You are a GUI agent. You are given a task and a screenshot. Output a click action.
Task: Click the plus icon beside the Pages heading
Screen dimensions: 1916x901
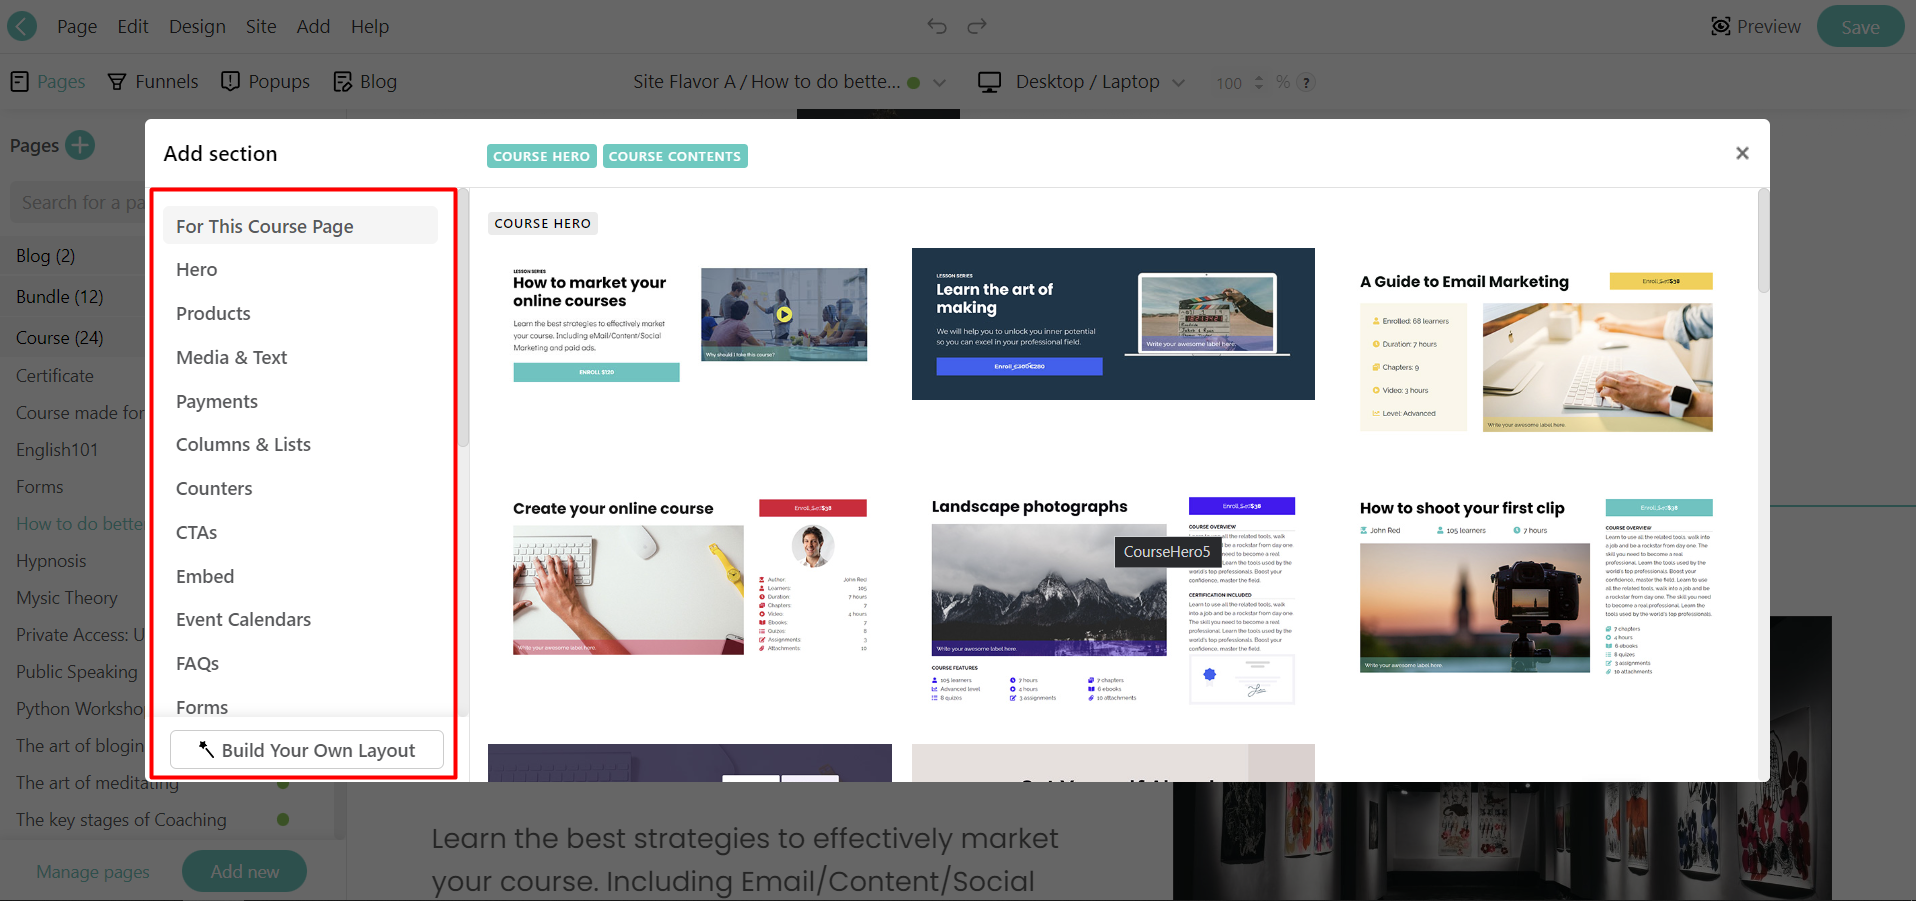point(78,145)
